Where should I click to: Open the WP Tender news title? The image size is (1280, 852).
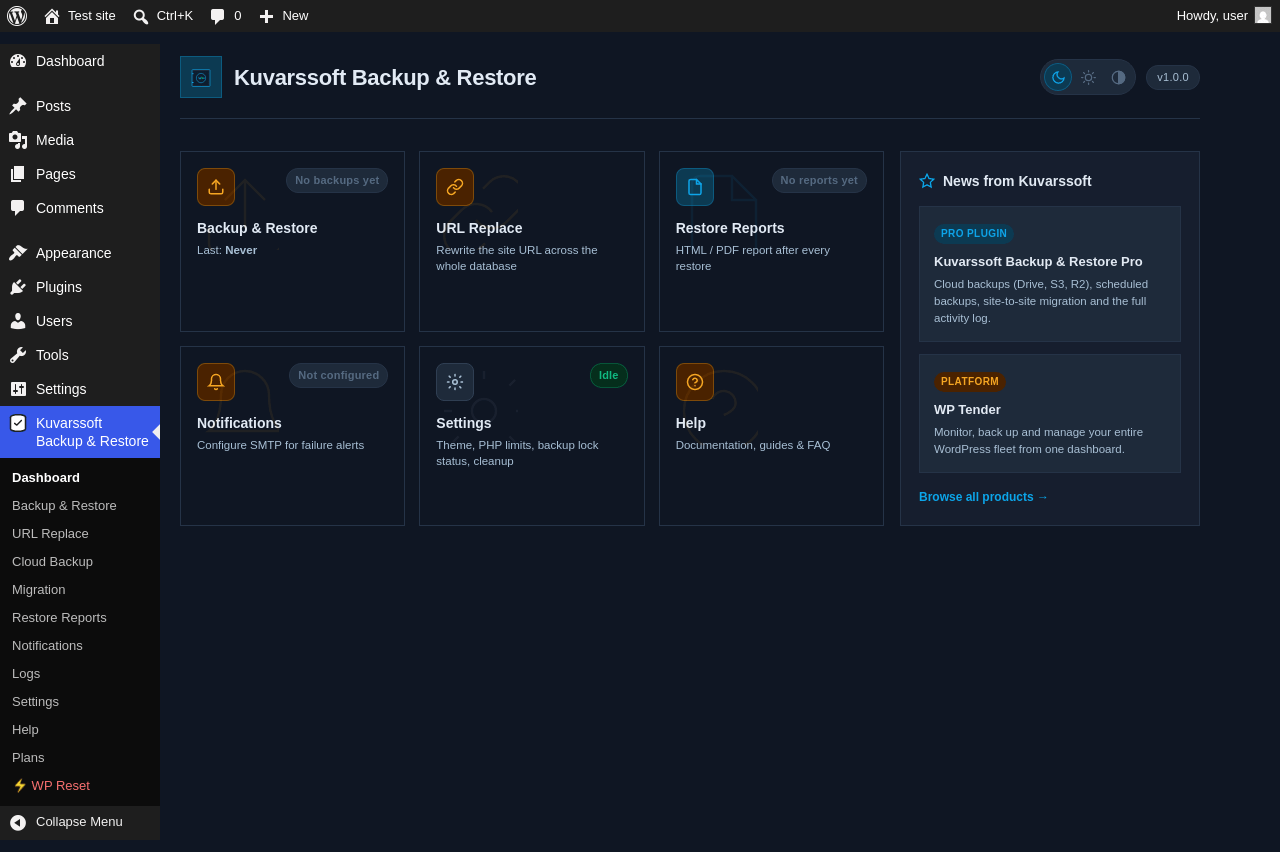coord(967,409)
